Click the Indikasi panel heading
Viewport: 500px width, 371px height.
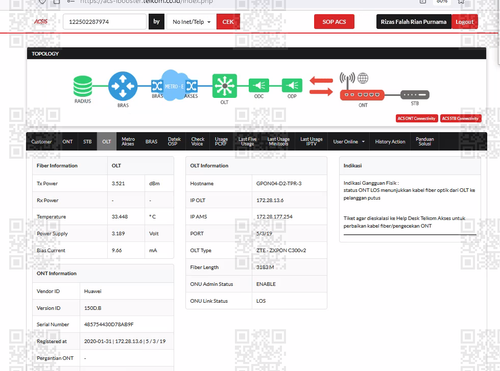tap(353, 166)
